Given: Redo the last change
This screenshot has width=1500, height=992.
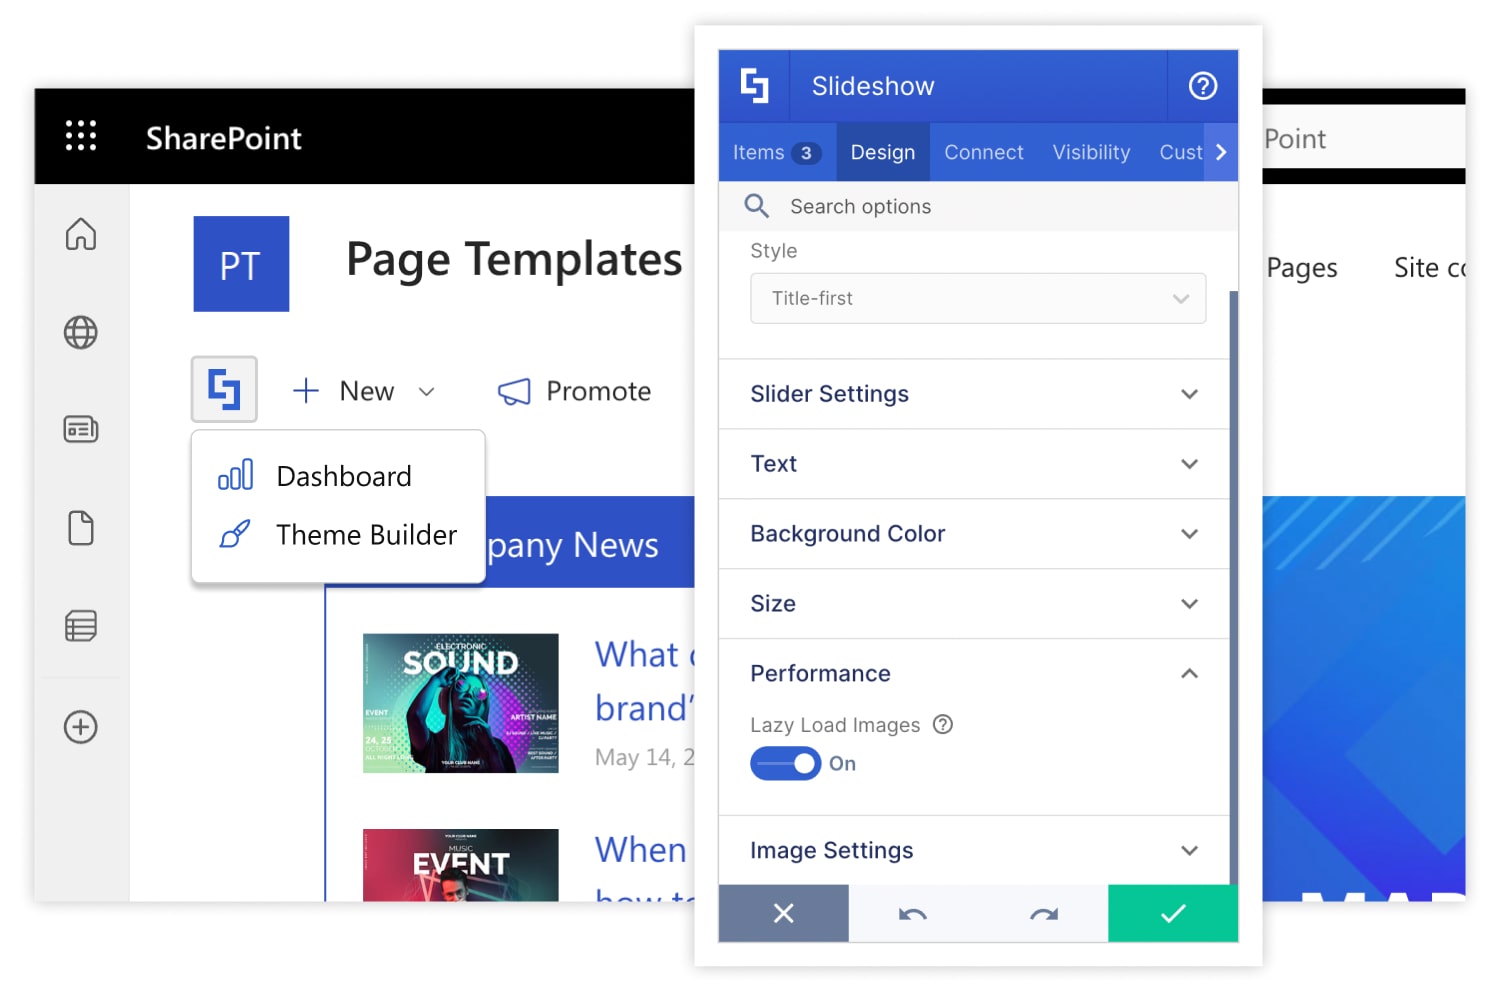Looking at the screenshot, I should point(1044,913).
